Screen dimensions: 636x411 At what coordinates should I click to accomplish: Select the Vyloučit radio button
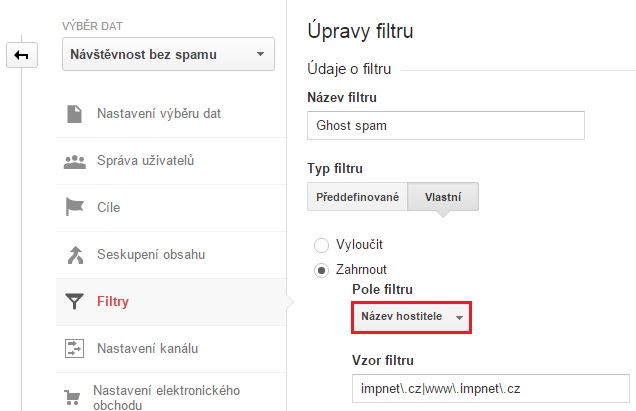(321, 245)
